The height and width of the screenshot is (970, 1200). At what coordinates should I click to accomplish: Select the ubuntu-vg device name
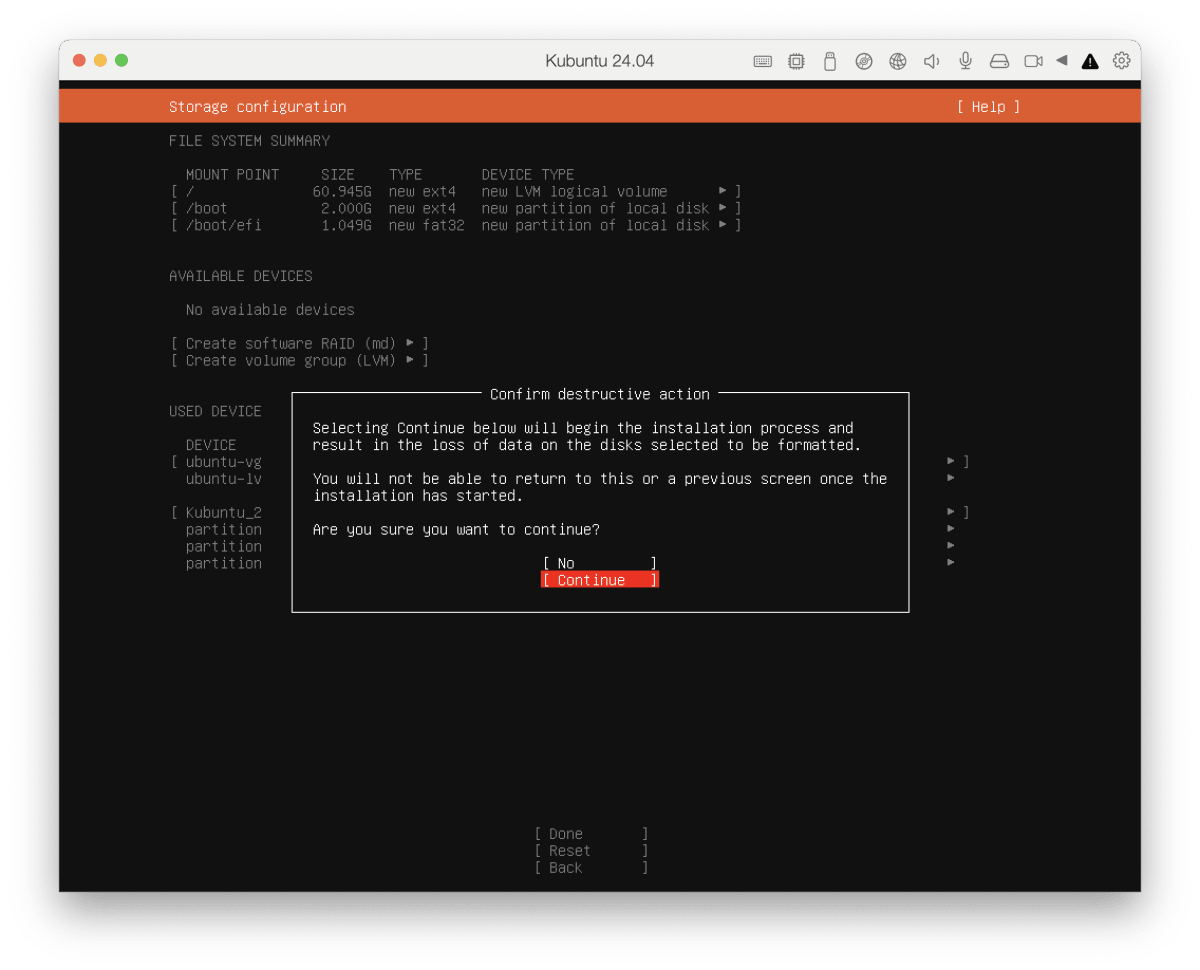tap(223, 462)
